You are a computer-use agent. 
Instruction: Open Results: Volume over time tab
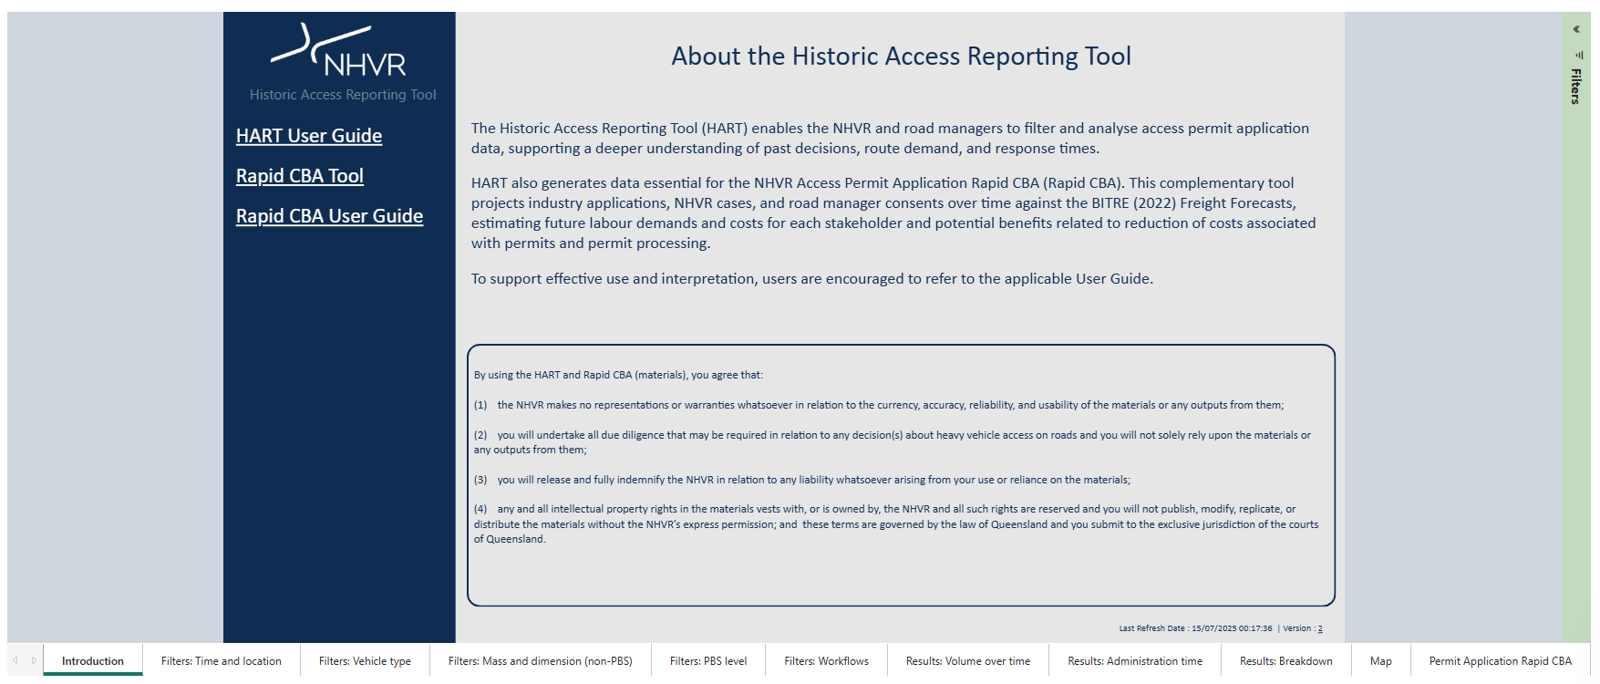click(x=968, y=661)
